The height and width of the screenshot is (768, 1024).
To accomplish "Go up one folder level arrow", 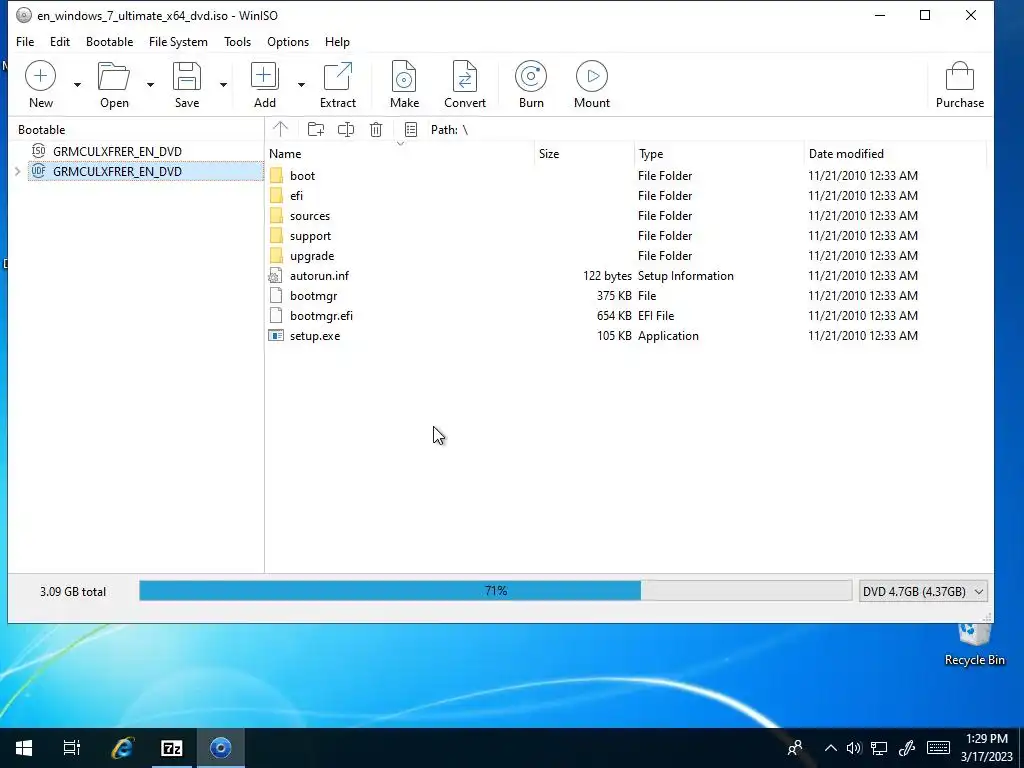I will [280, 129].
